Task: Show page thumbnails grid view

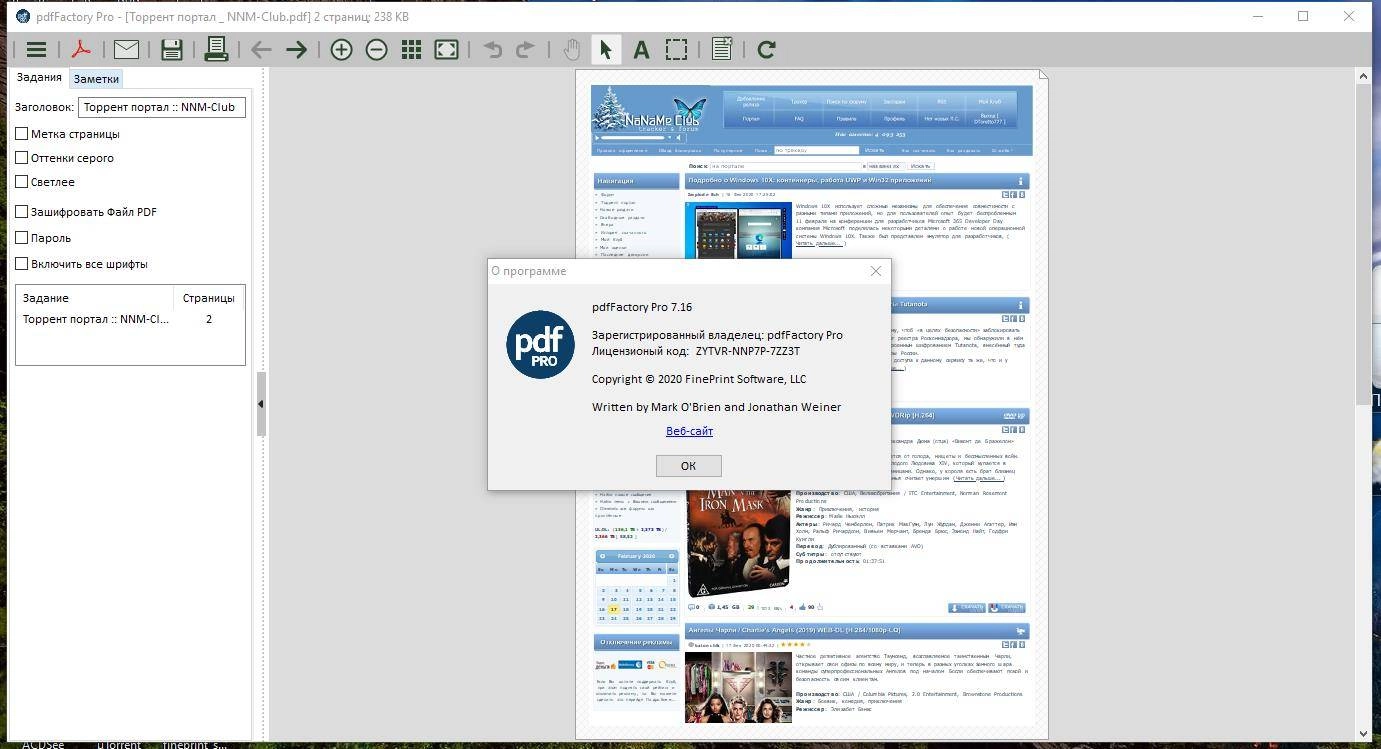Action: click(x=411, y=49)
